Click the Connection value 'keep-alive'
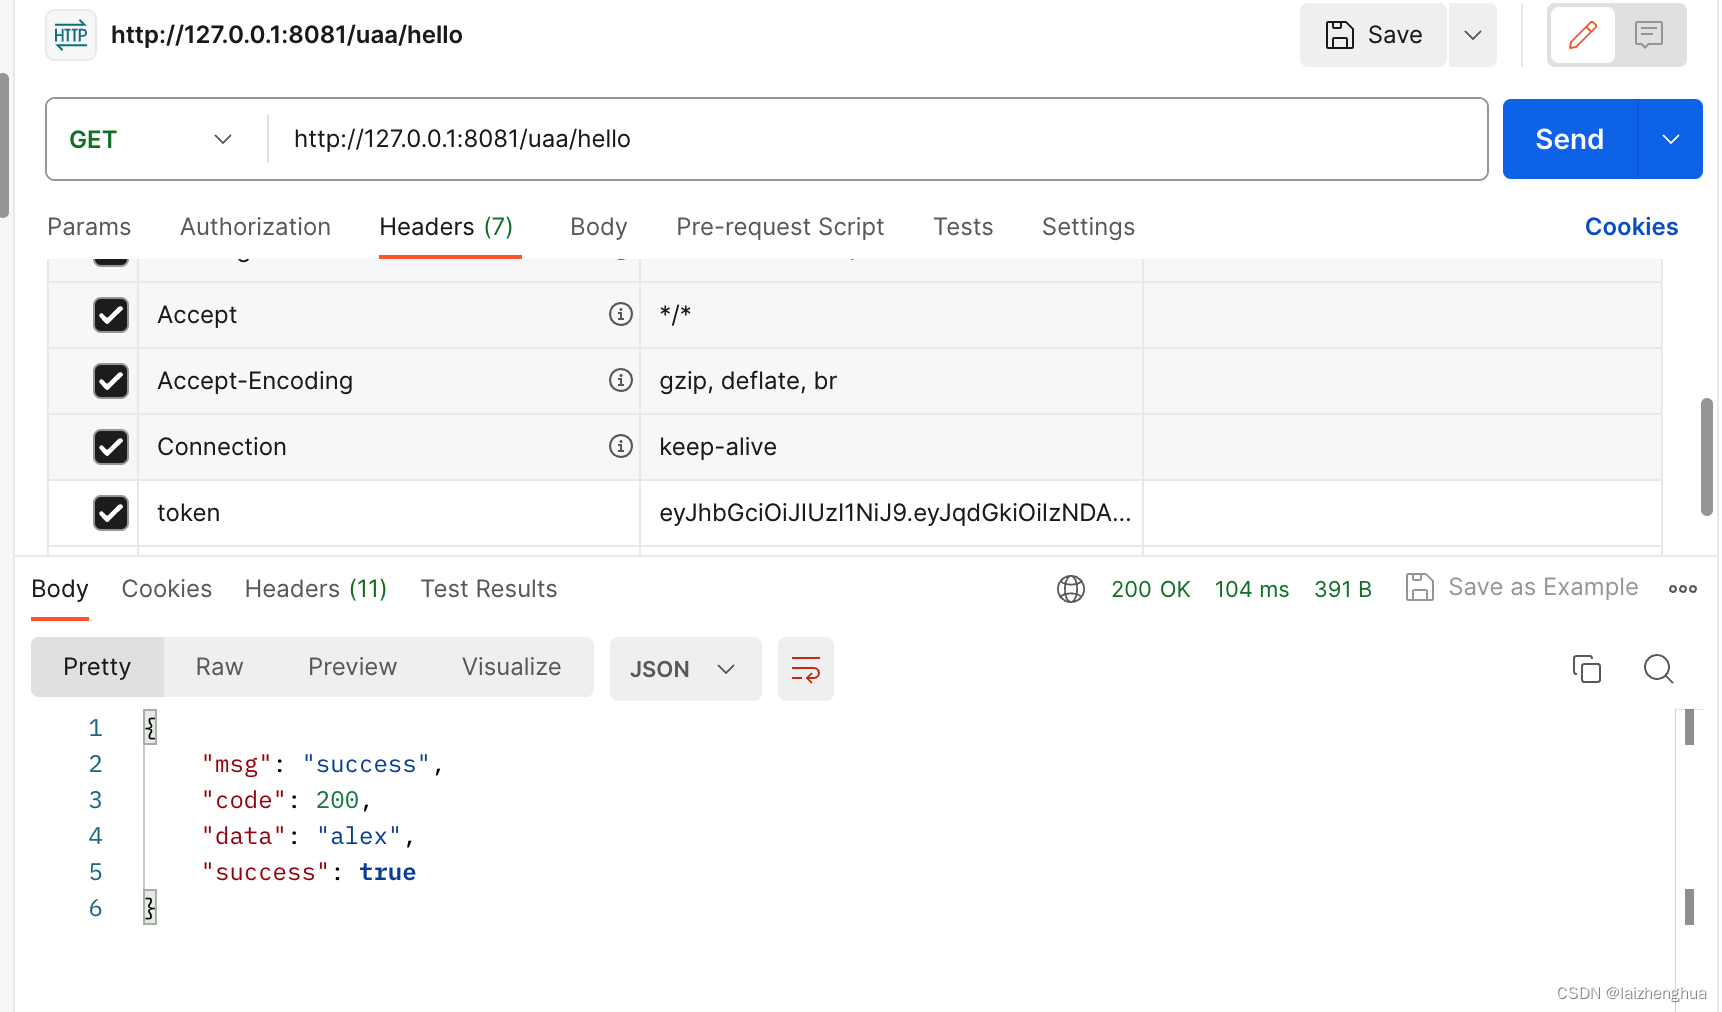The width and height of the screenshot is (1722, 1012). pyautogui.click(x=718, y=447)
